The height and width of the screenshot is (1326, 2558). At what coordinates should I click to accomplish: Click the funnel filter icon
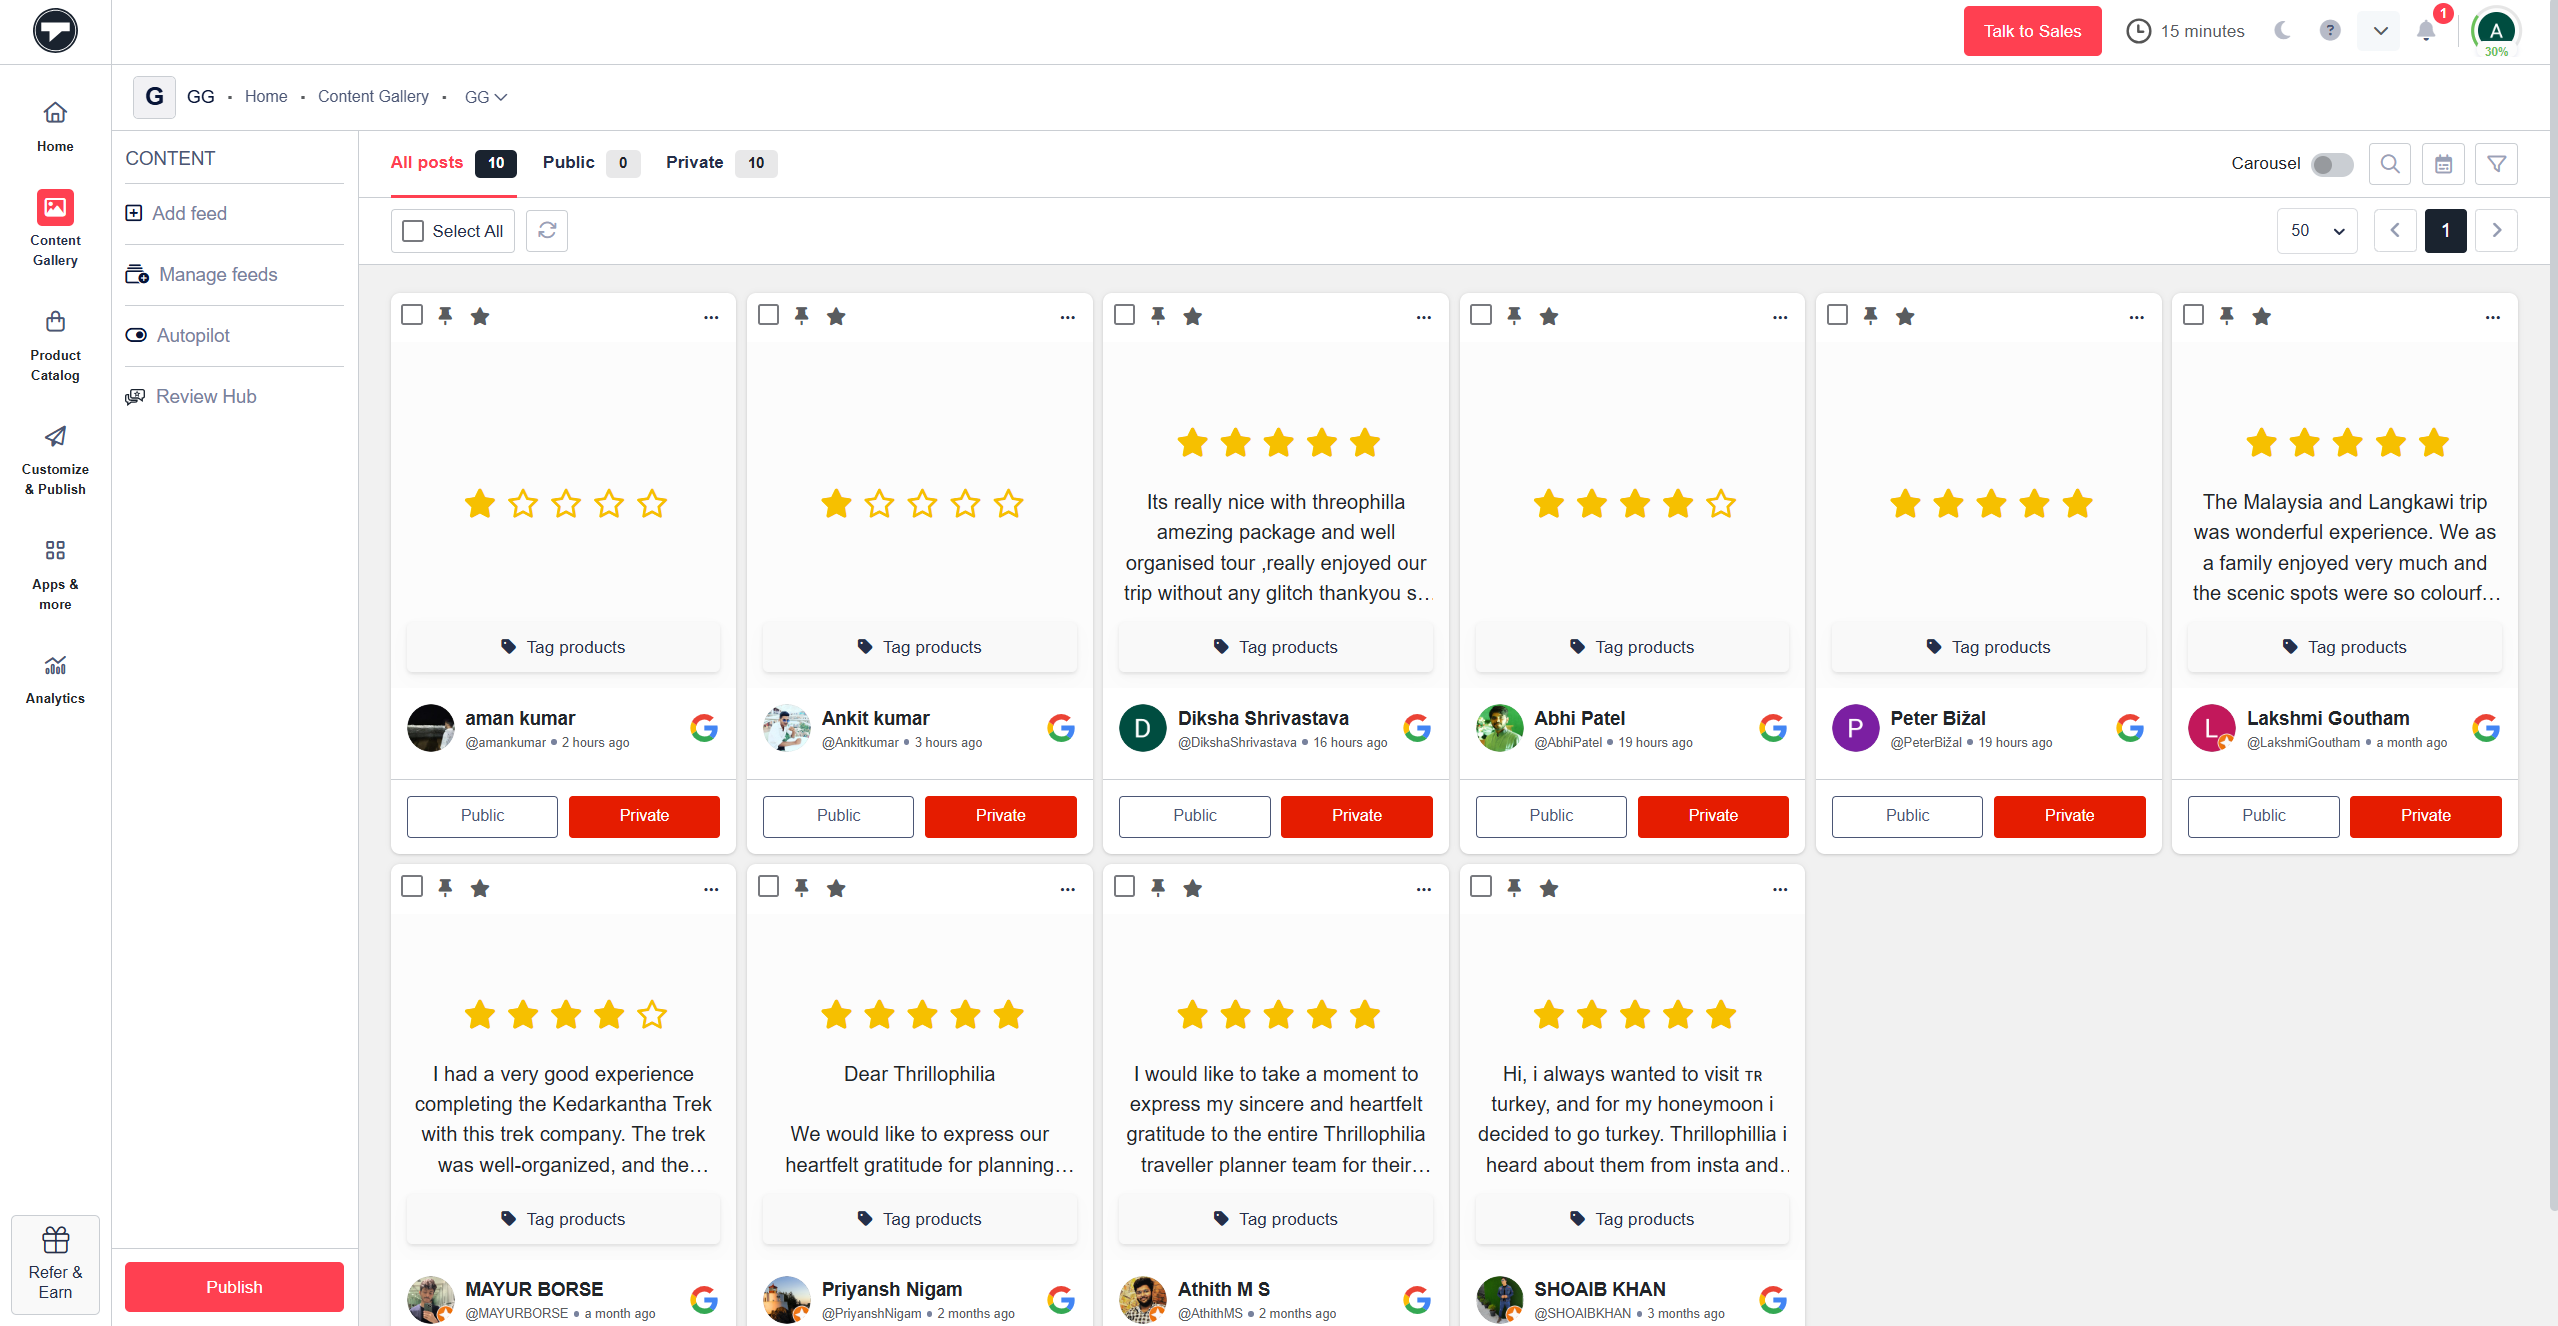2496,164
